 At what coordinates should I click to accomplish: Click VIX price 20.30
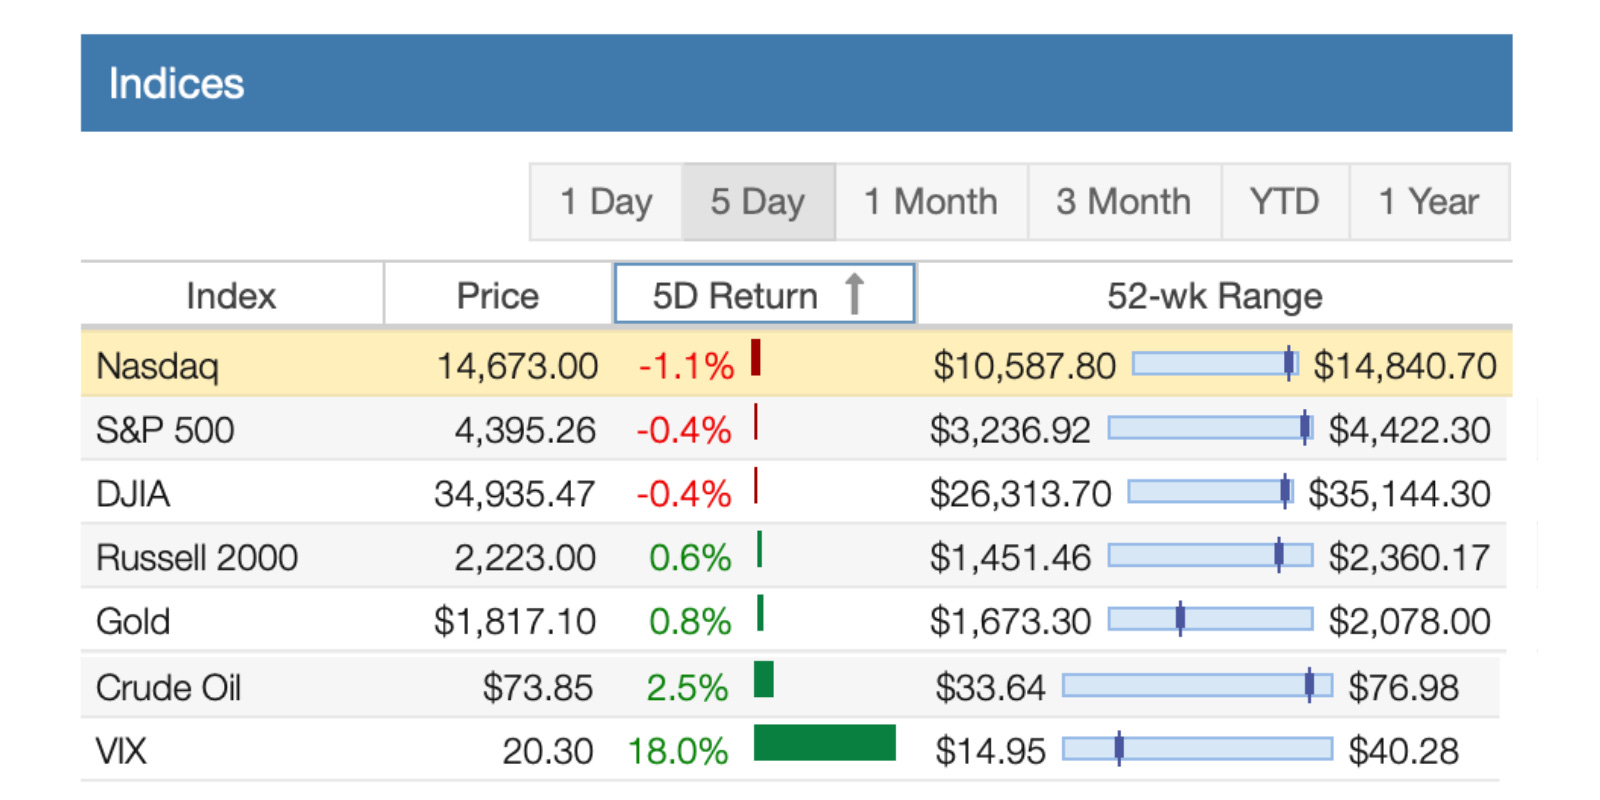click(x=548, y=751)
